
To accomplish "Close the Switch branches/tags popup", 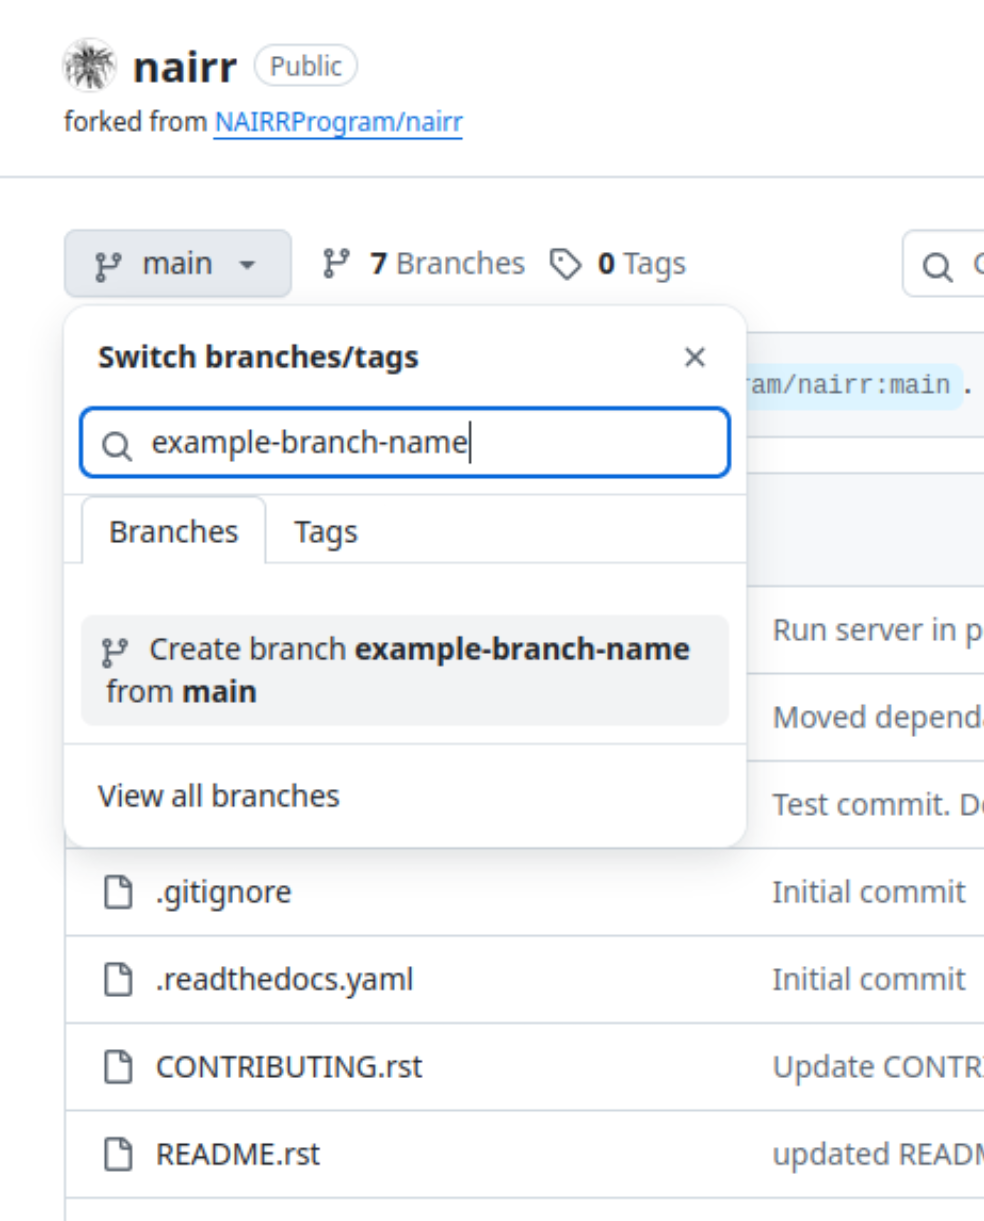I will 694,357.
